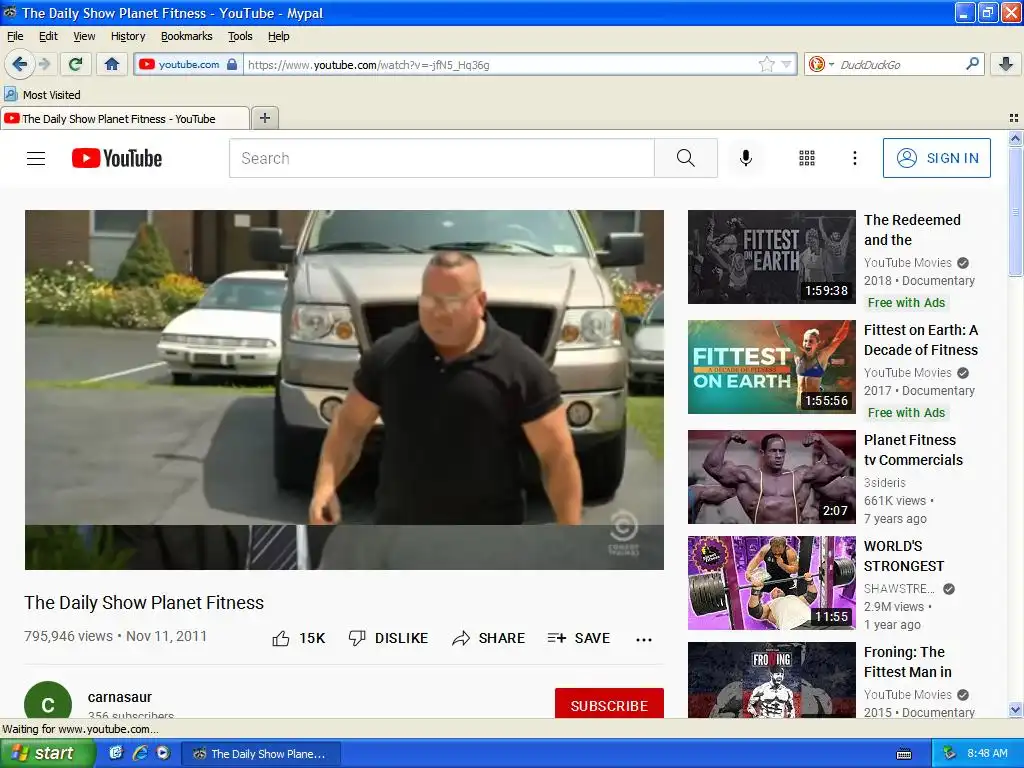Click the YouTube search magnifier button
The width and height of the screenshot is (1024, 768).
pos(686,158)
